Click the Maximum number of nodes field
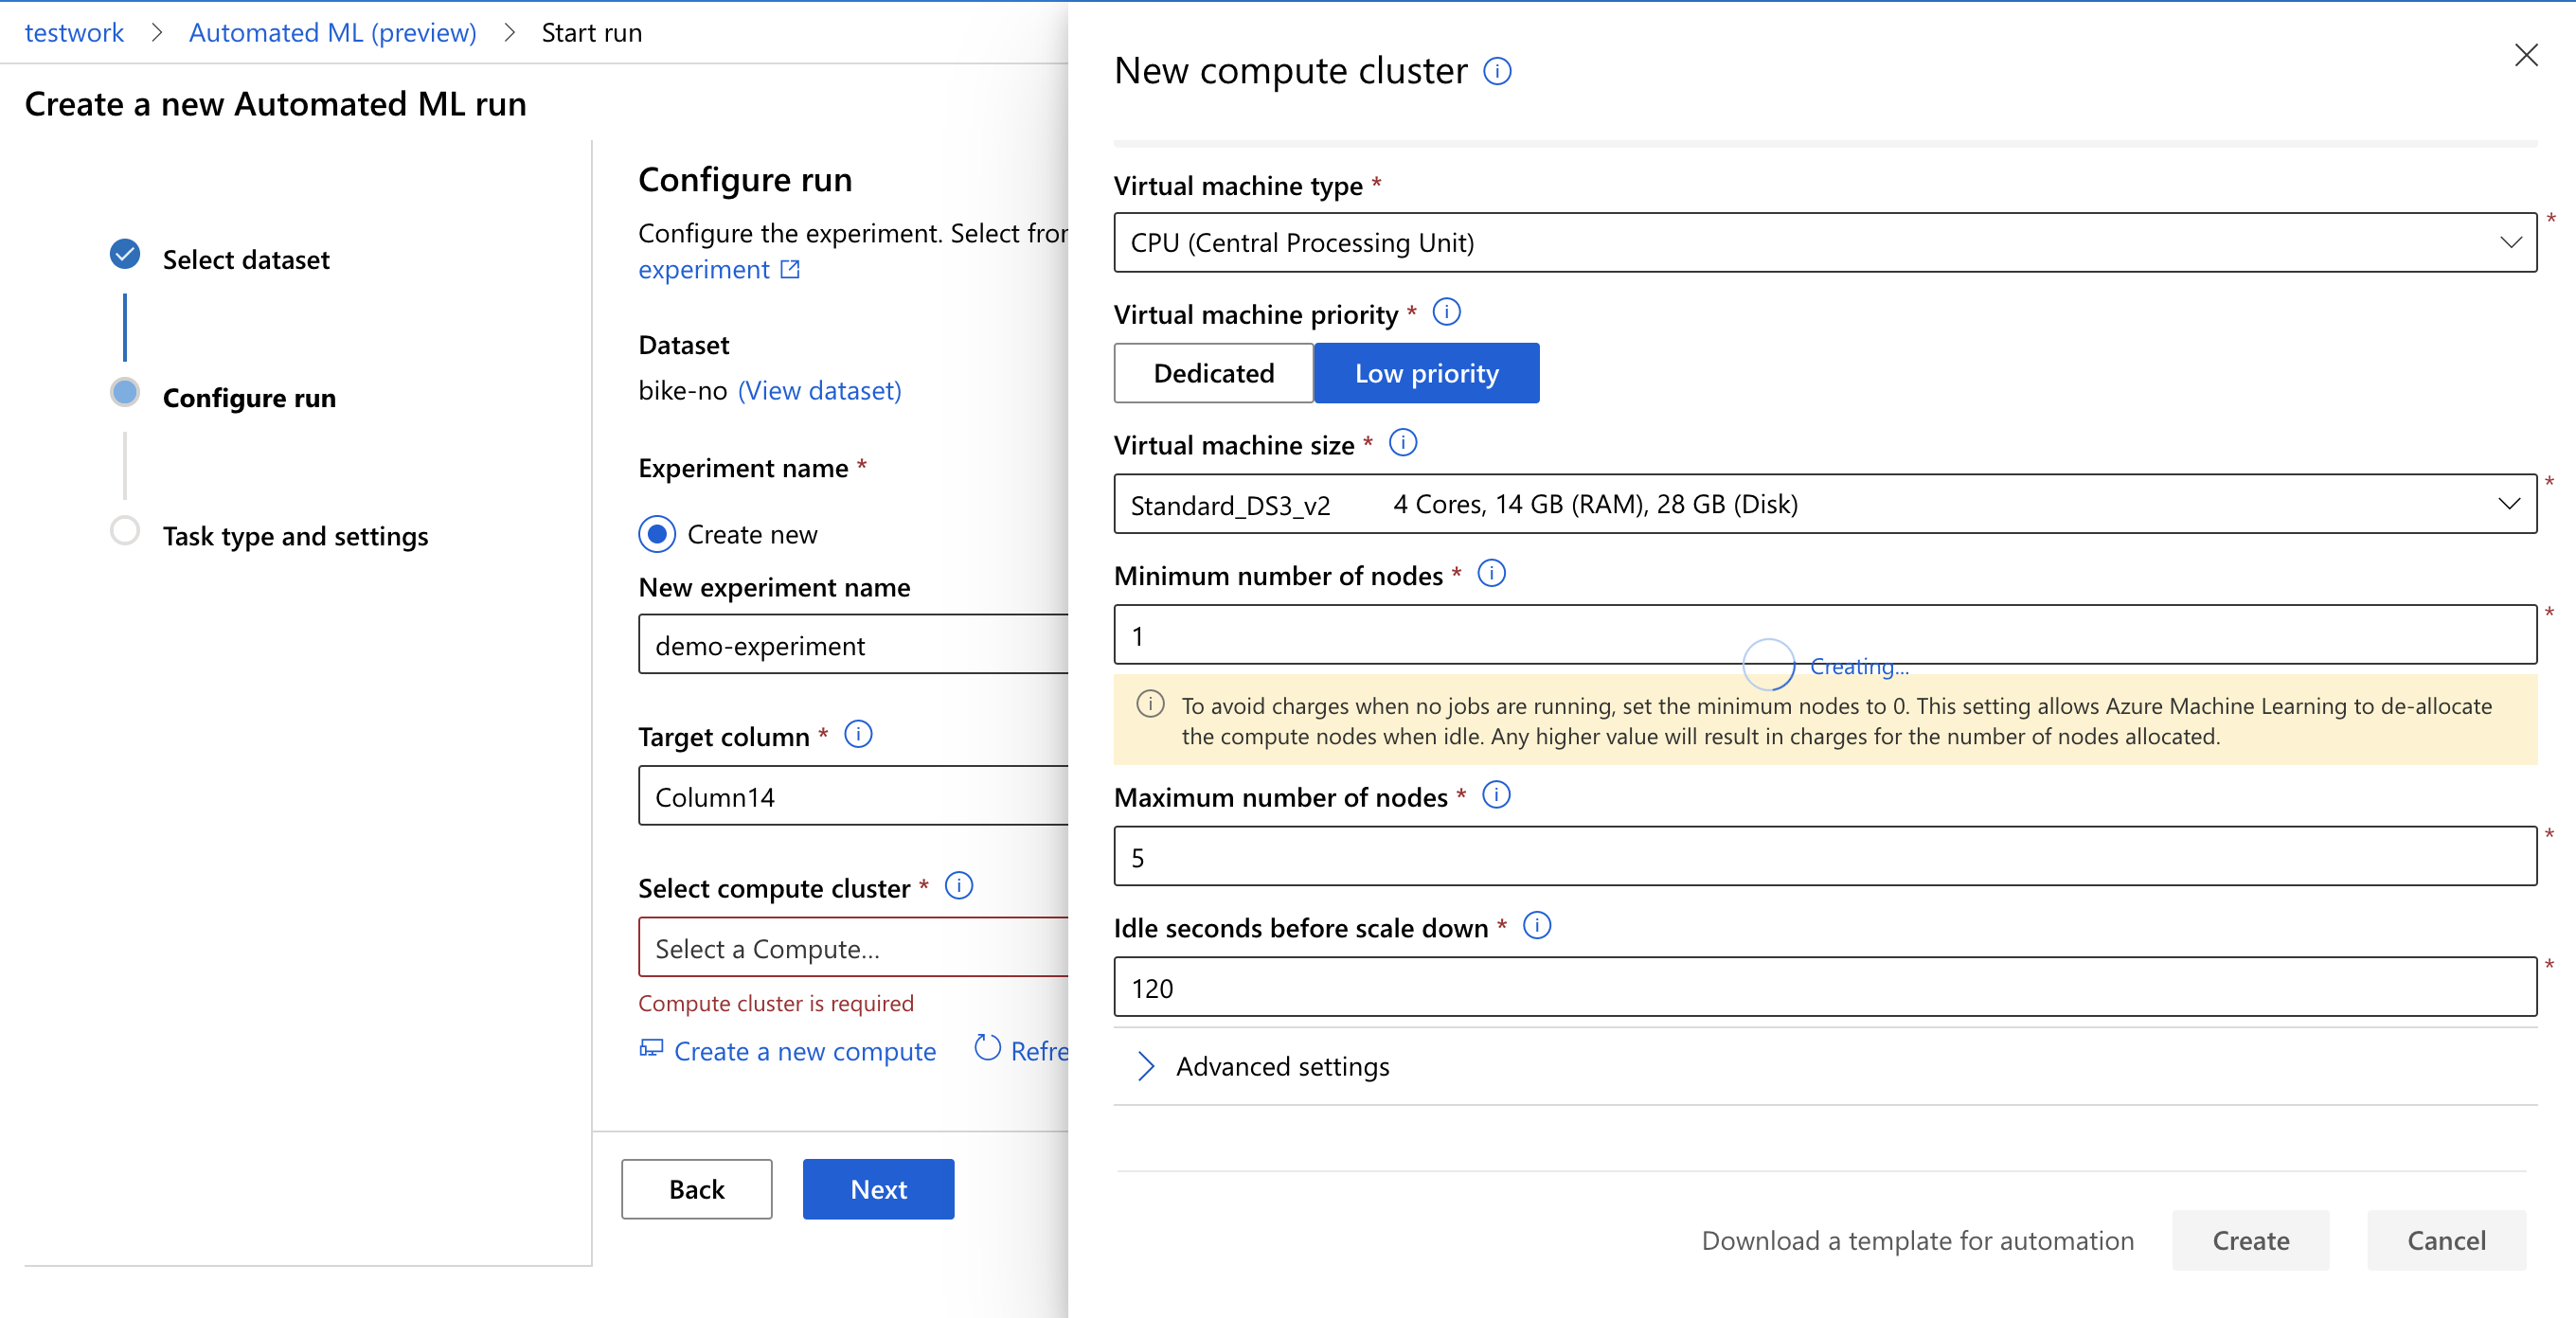This screenshot has height=1318, width=2576. [x=1824, y=857]
